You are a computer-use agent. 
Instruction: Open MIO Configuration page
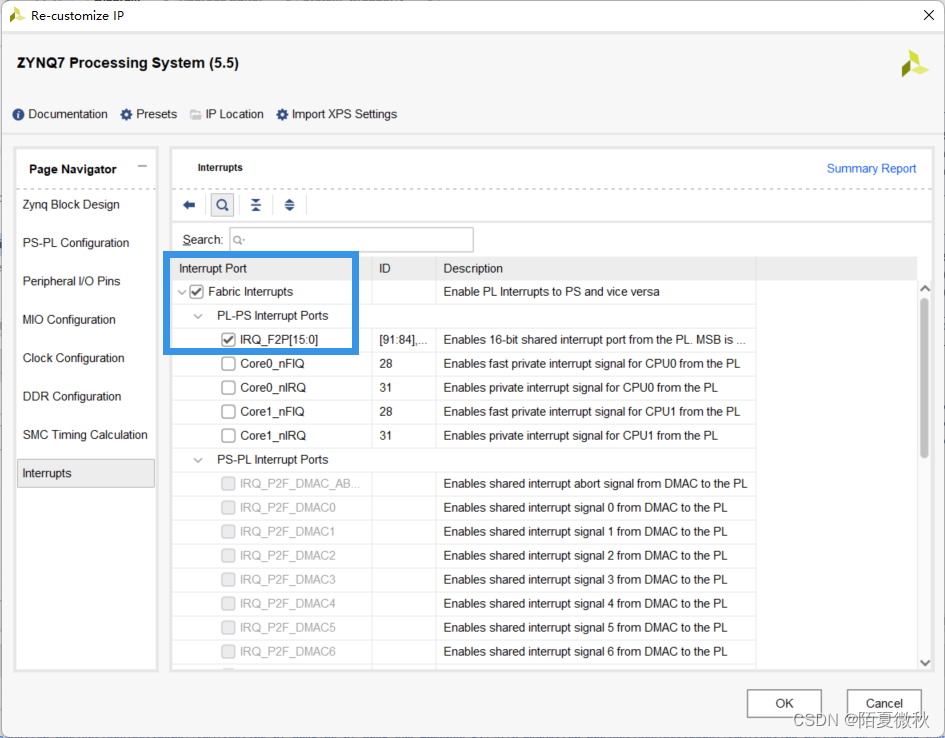(x=69, y=320)
